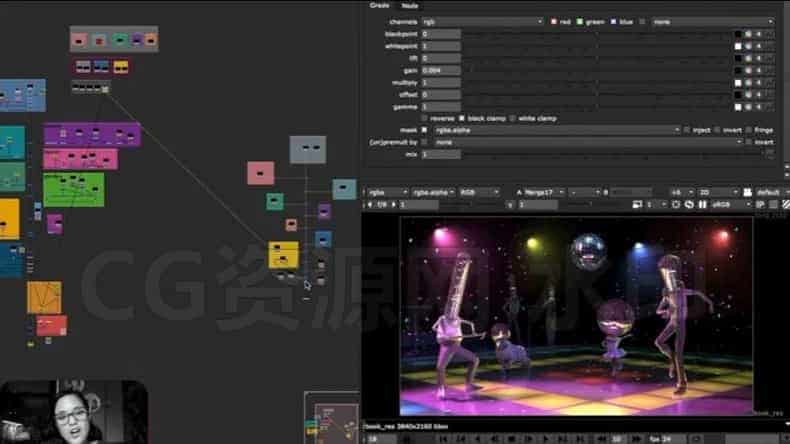Viewport: 790px width, 444px height.
Task: Open the (un)premult by dropdown
Action: 588,142
